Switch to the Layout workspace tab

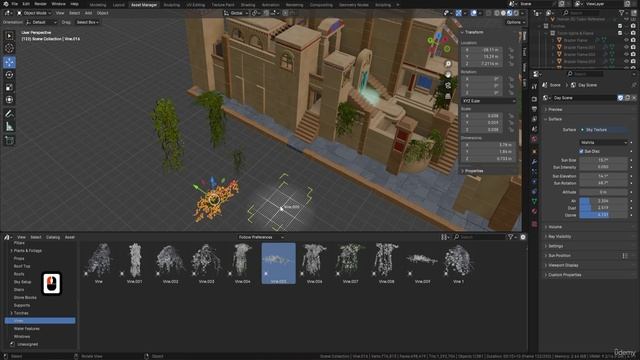tap(118, 5)
